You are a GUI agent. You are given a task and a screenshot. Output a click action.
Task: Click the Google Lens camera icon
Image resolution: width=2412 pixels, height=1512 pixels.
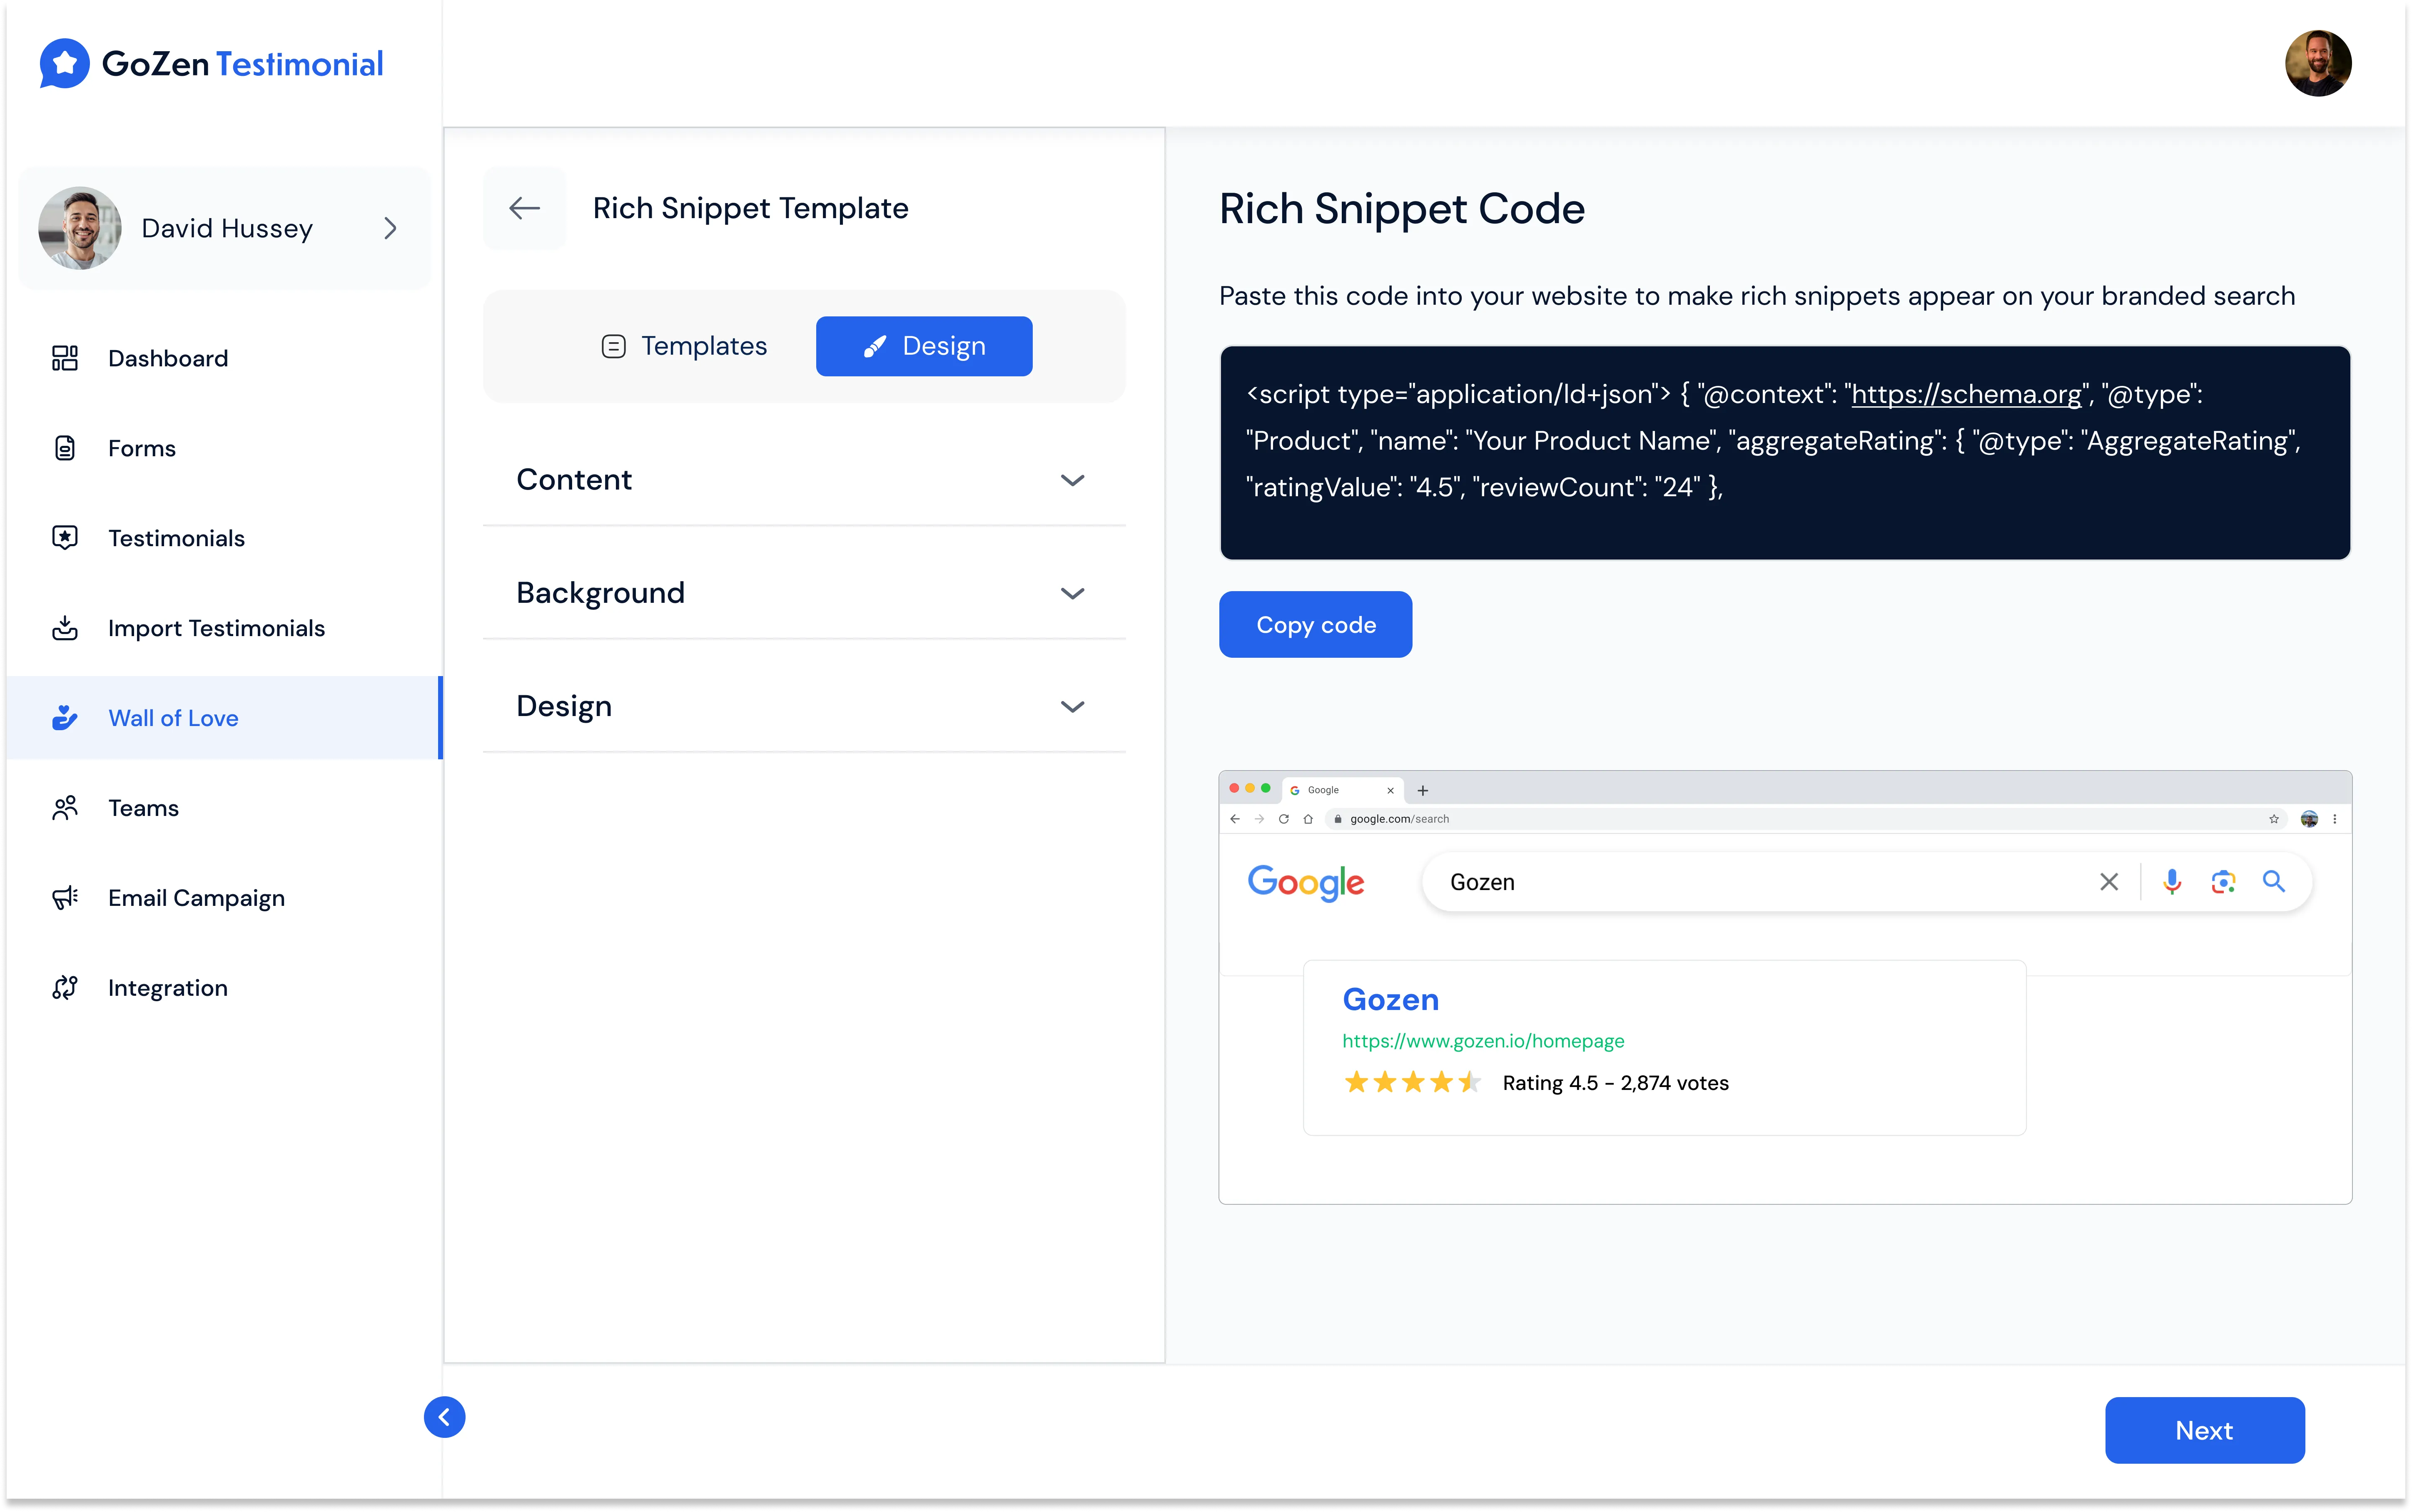(2223, 882)
